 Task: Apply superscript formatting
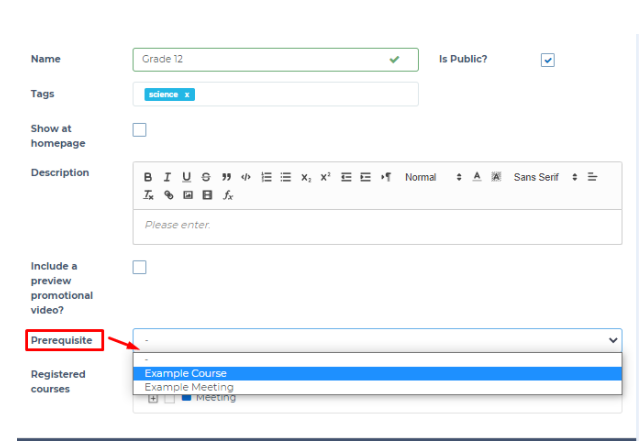pyautogui.click(x=325, y=177)
